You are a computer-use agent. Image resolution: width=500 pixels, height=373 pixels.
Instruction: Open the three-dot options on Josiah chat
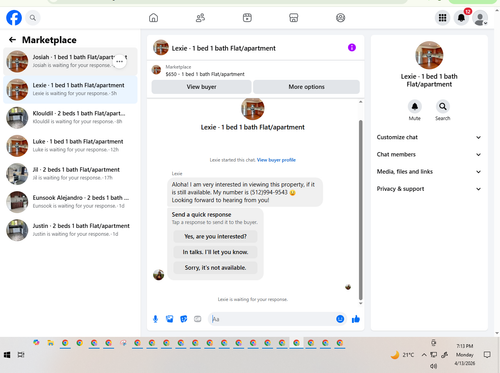coord(119,61)
